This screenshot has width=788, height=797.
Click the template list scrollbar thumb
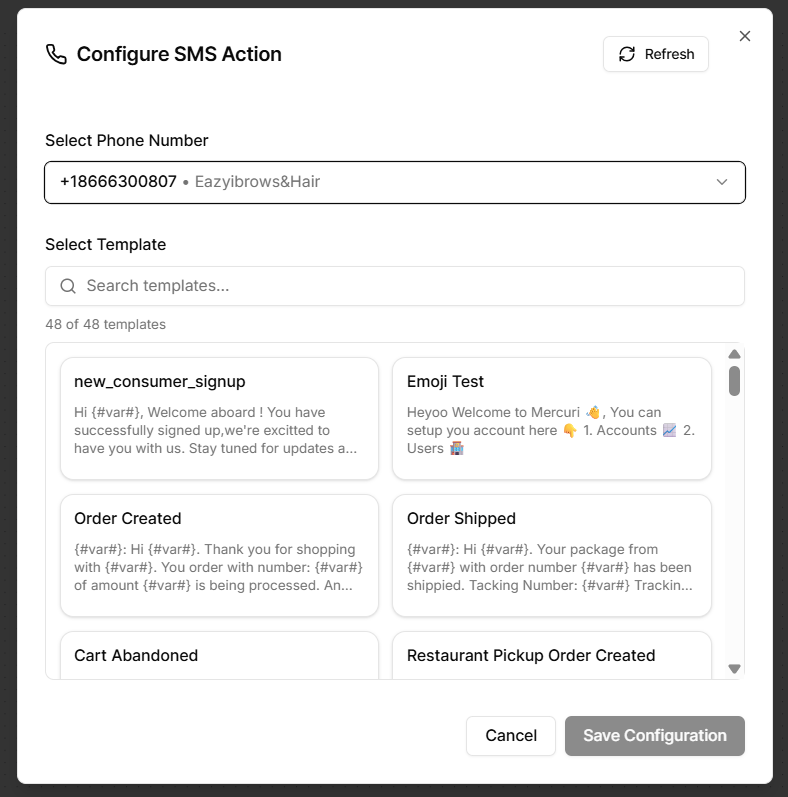coord(734,381)
